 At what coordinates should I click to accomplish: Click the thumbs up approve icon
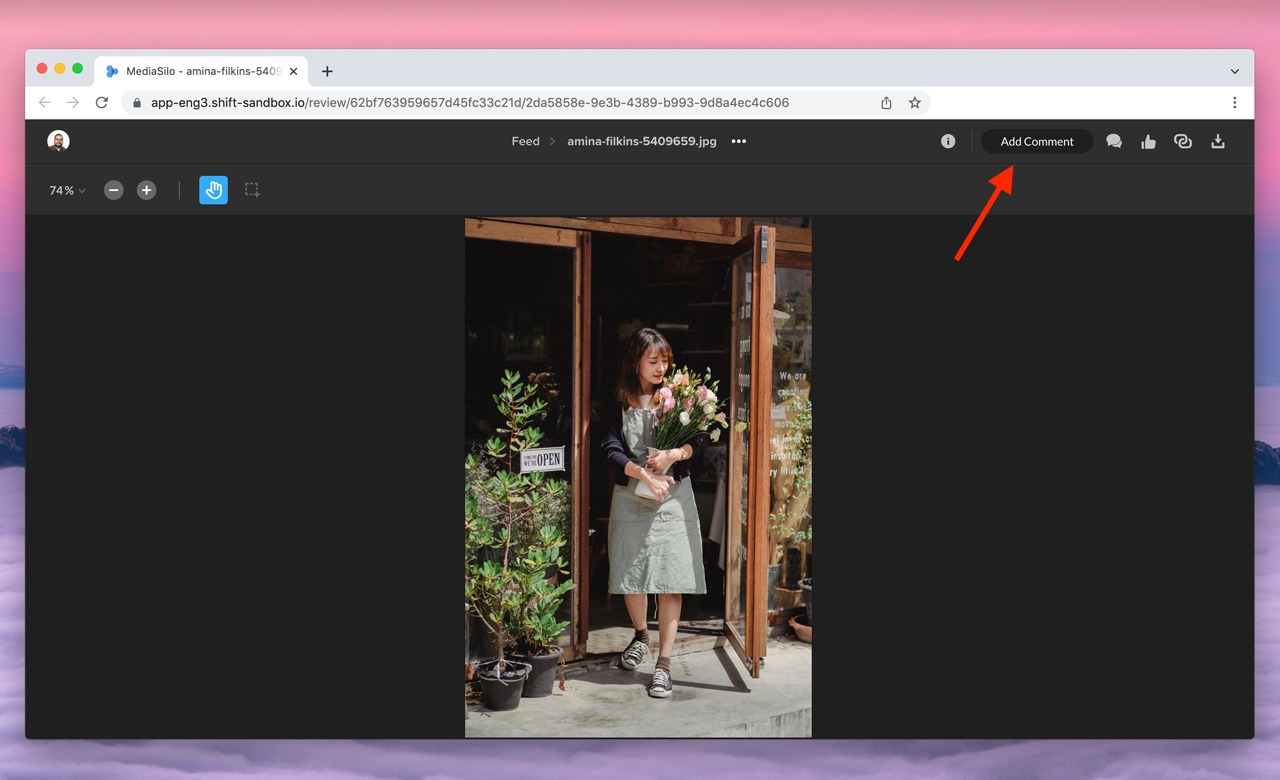point(1148,142)
